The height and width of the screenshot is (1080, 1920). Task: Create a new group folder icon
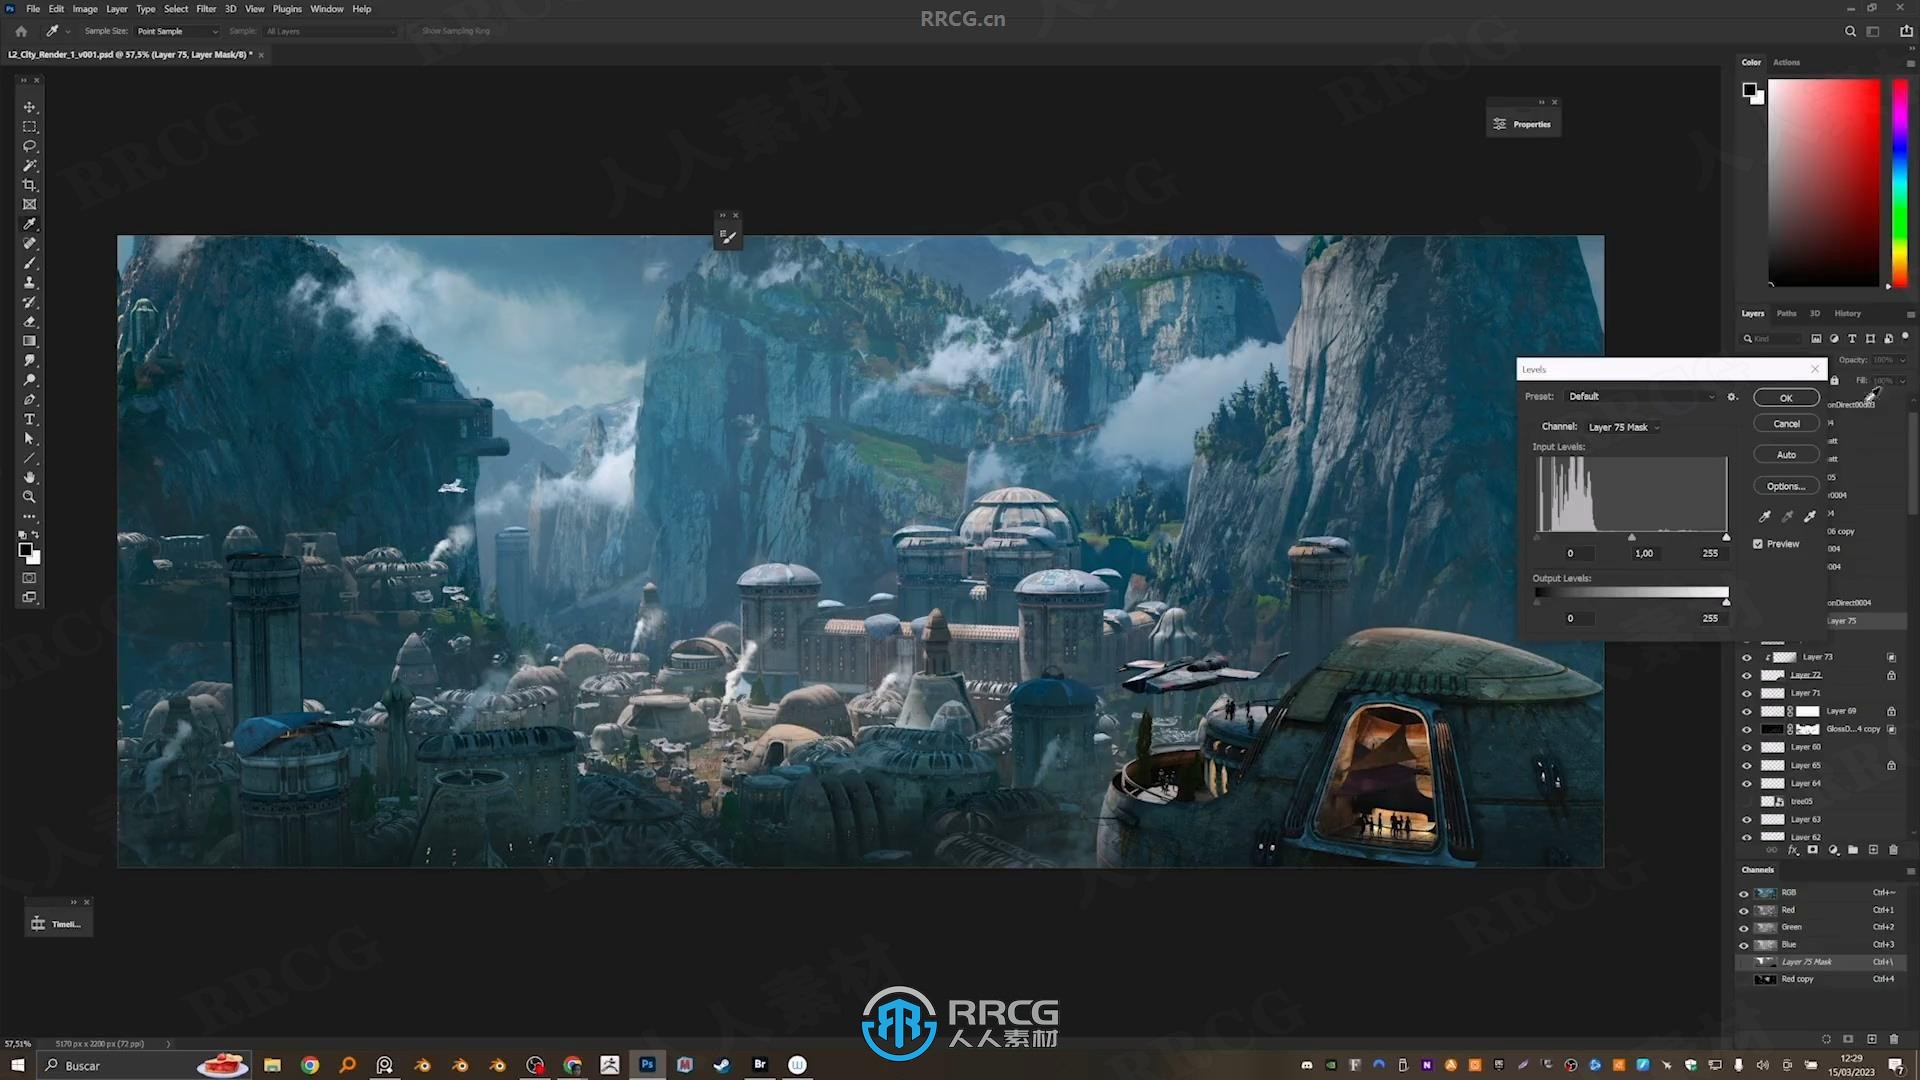point(1853,850)
